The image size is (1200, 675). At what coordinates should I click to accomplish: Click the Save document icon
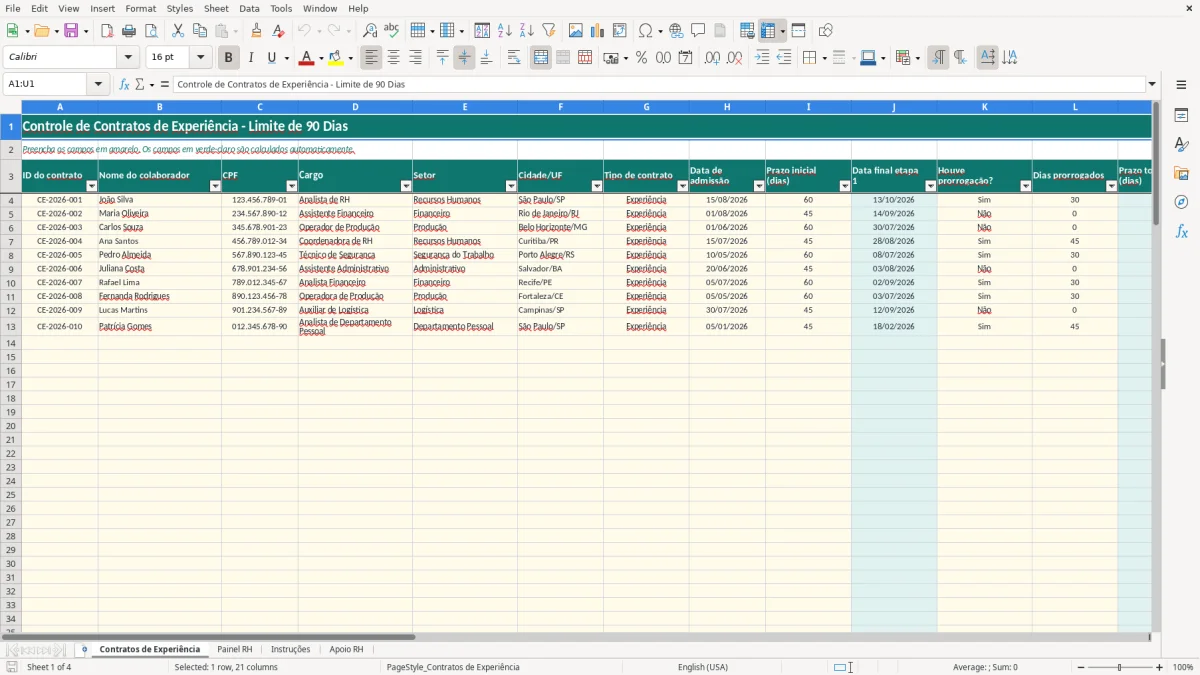coord(71,31)
